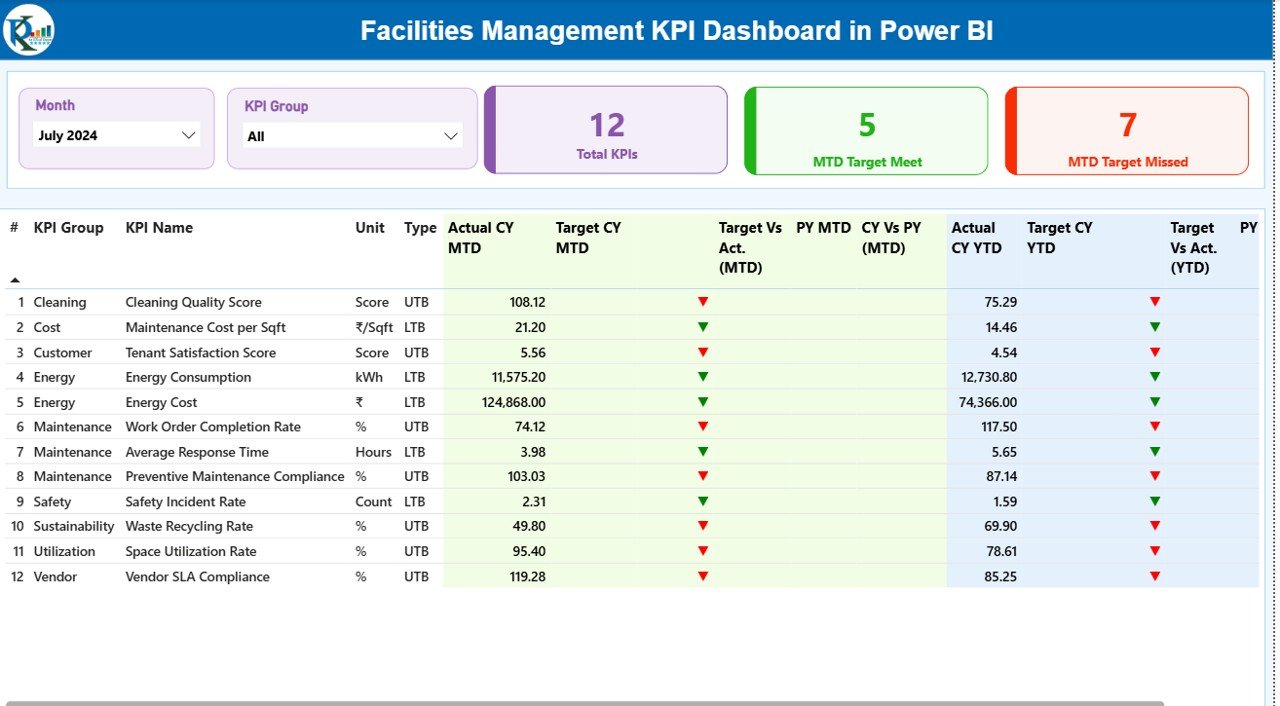Sort by the KPI Name column header

pos(159,227)
